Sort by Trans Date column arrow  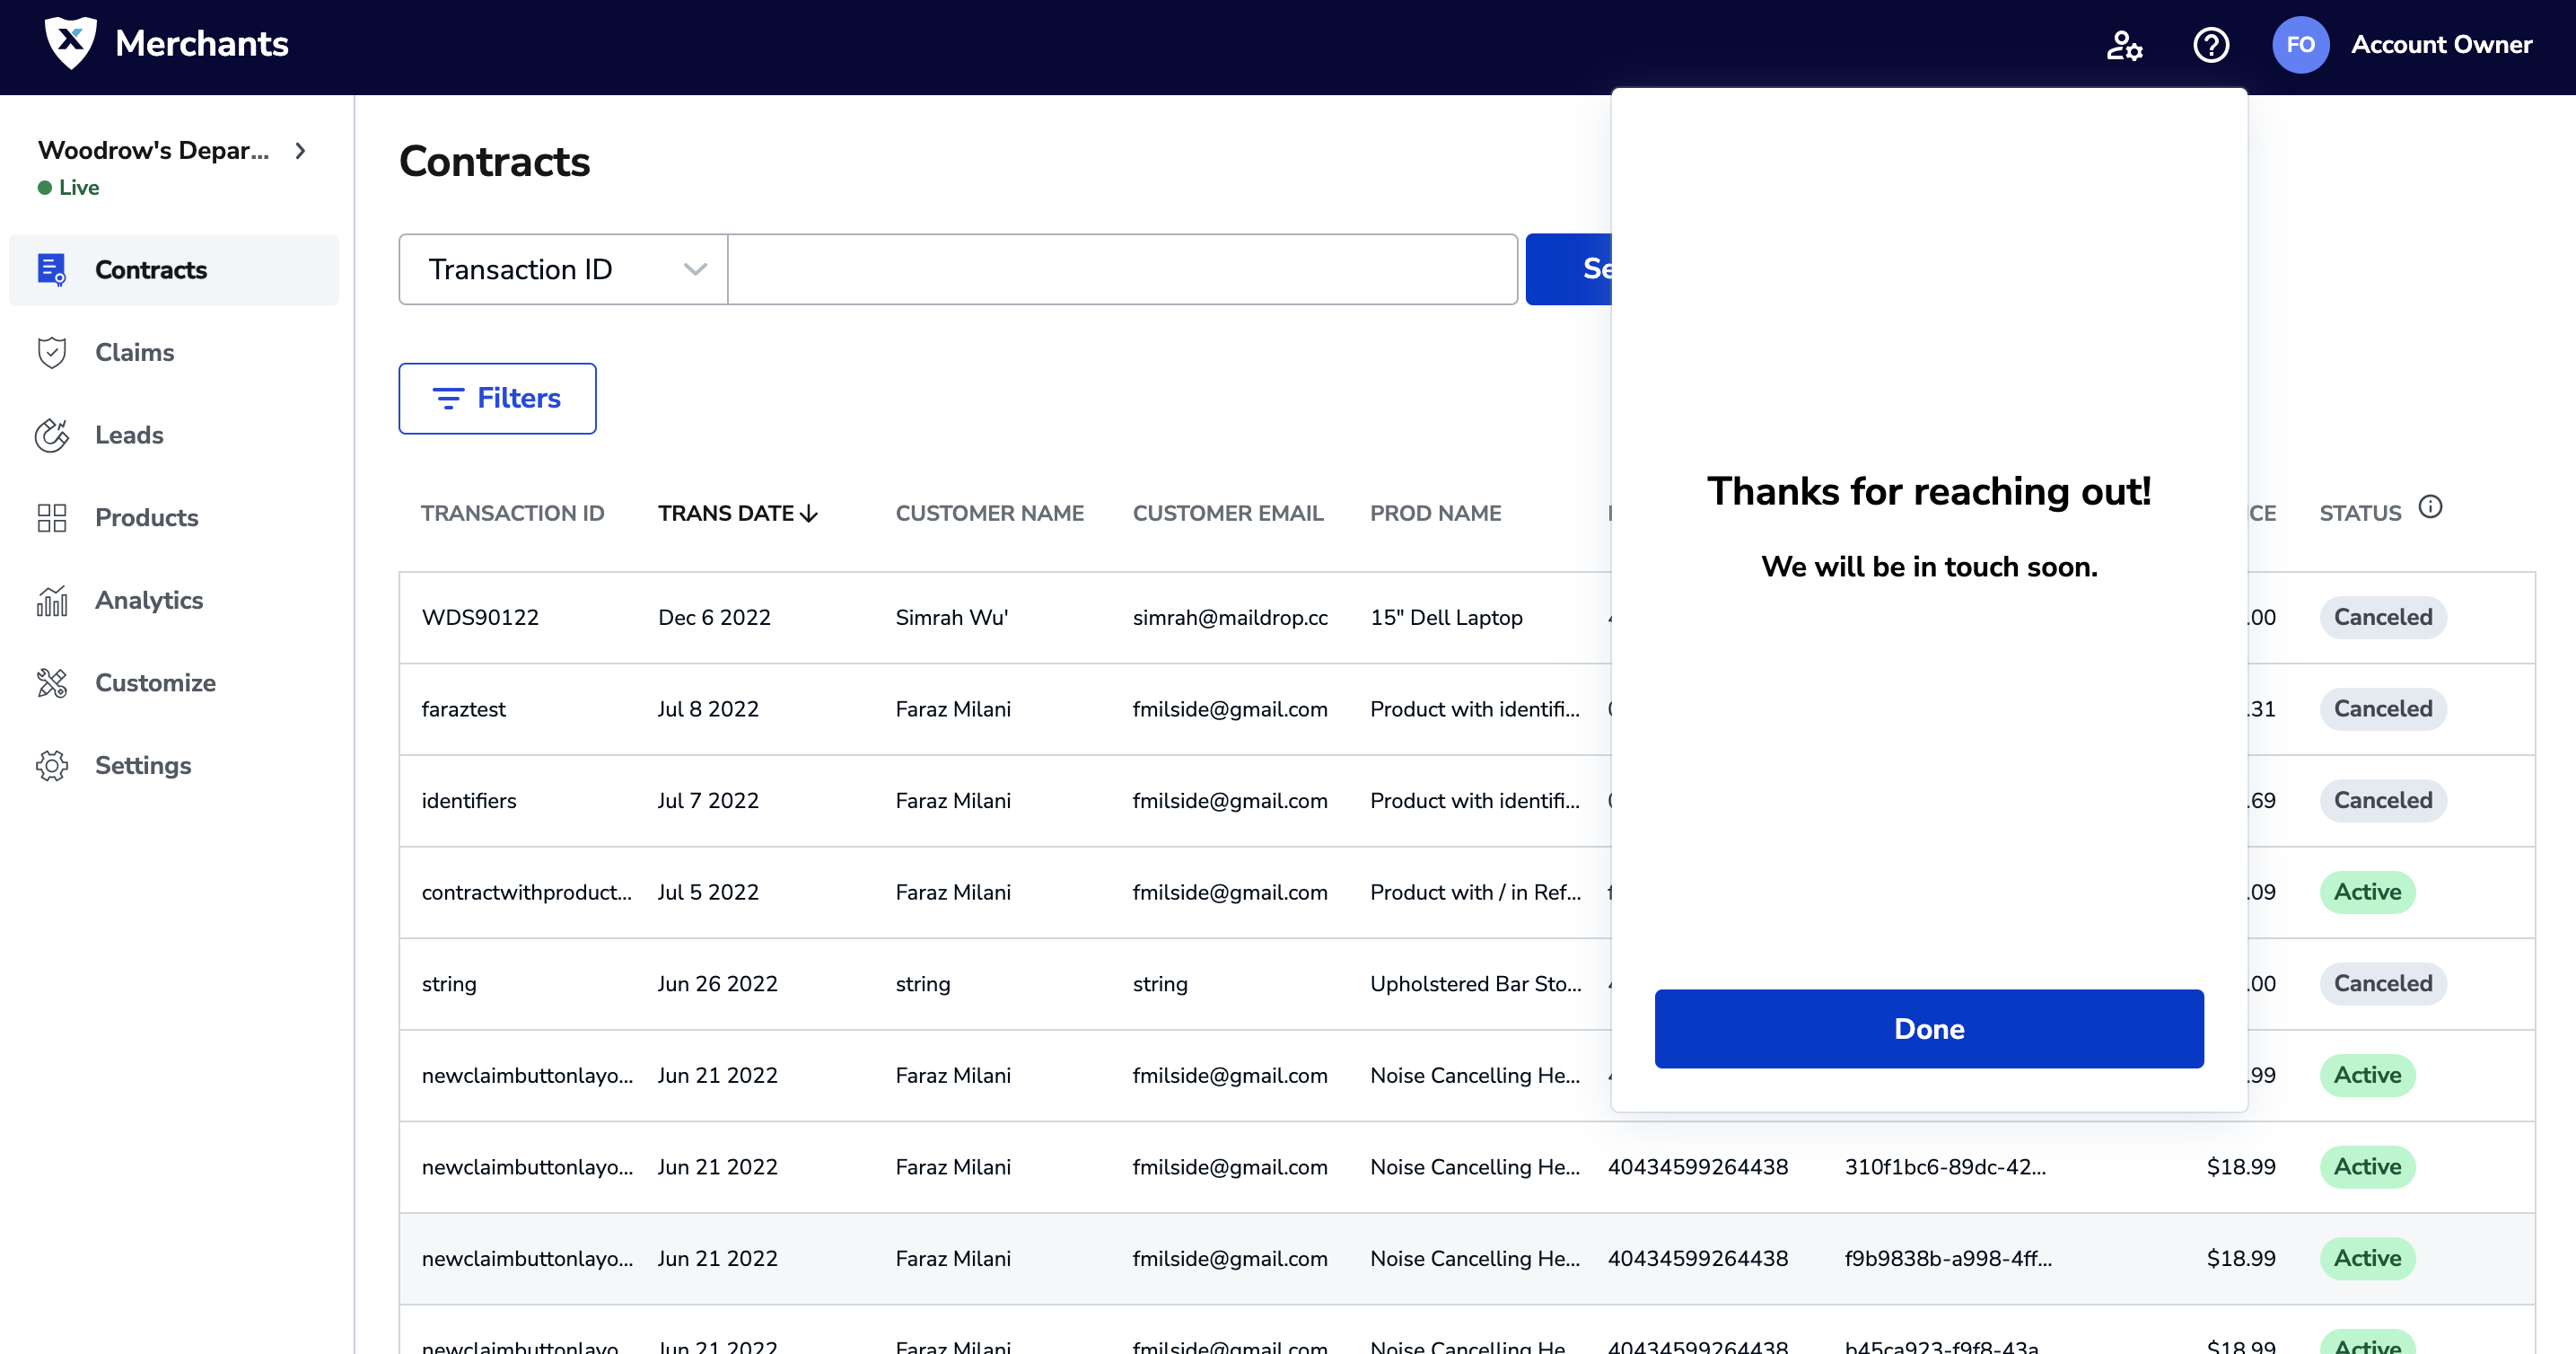coord(809,514)
